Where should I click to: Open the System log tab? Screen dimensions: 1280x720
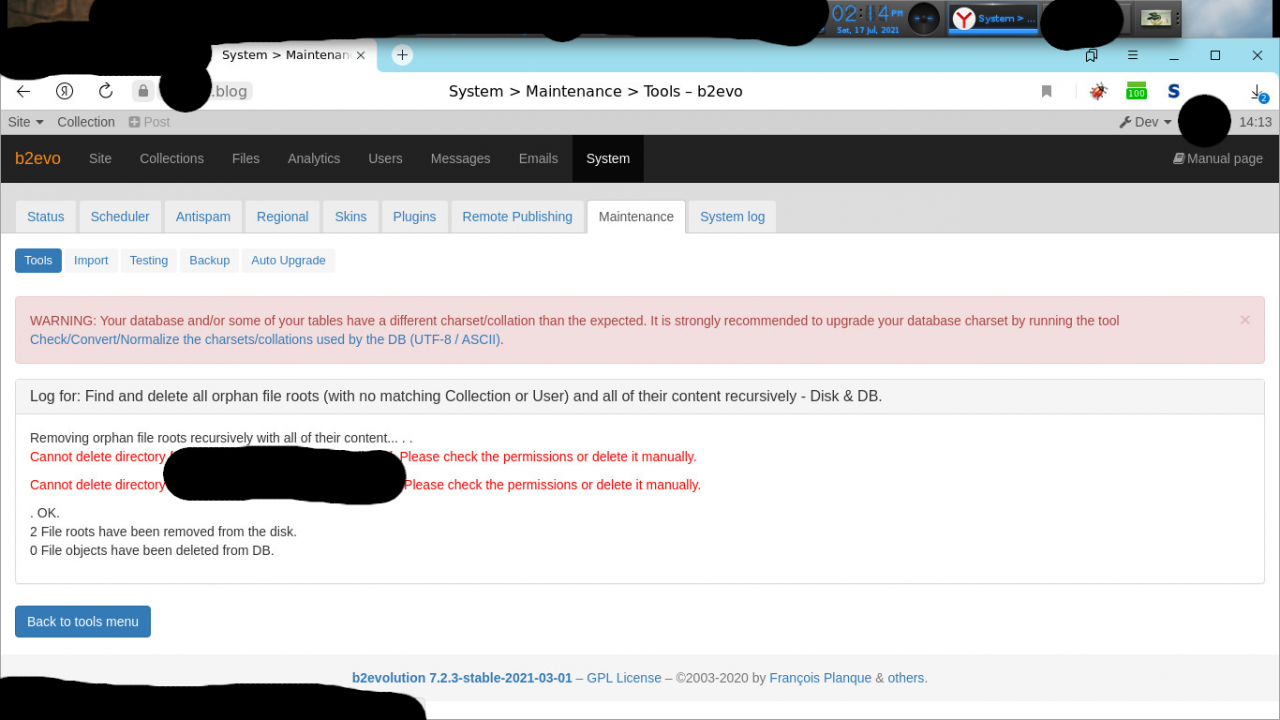(732, 217)
